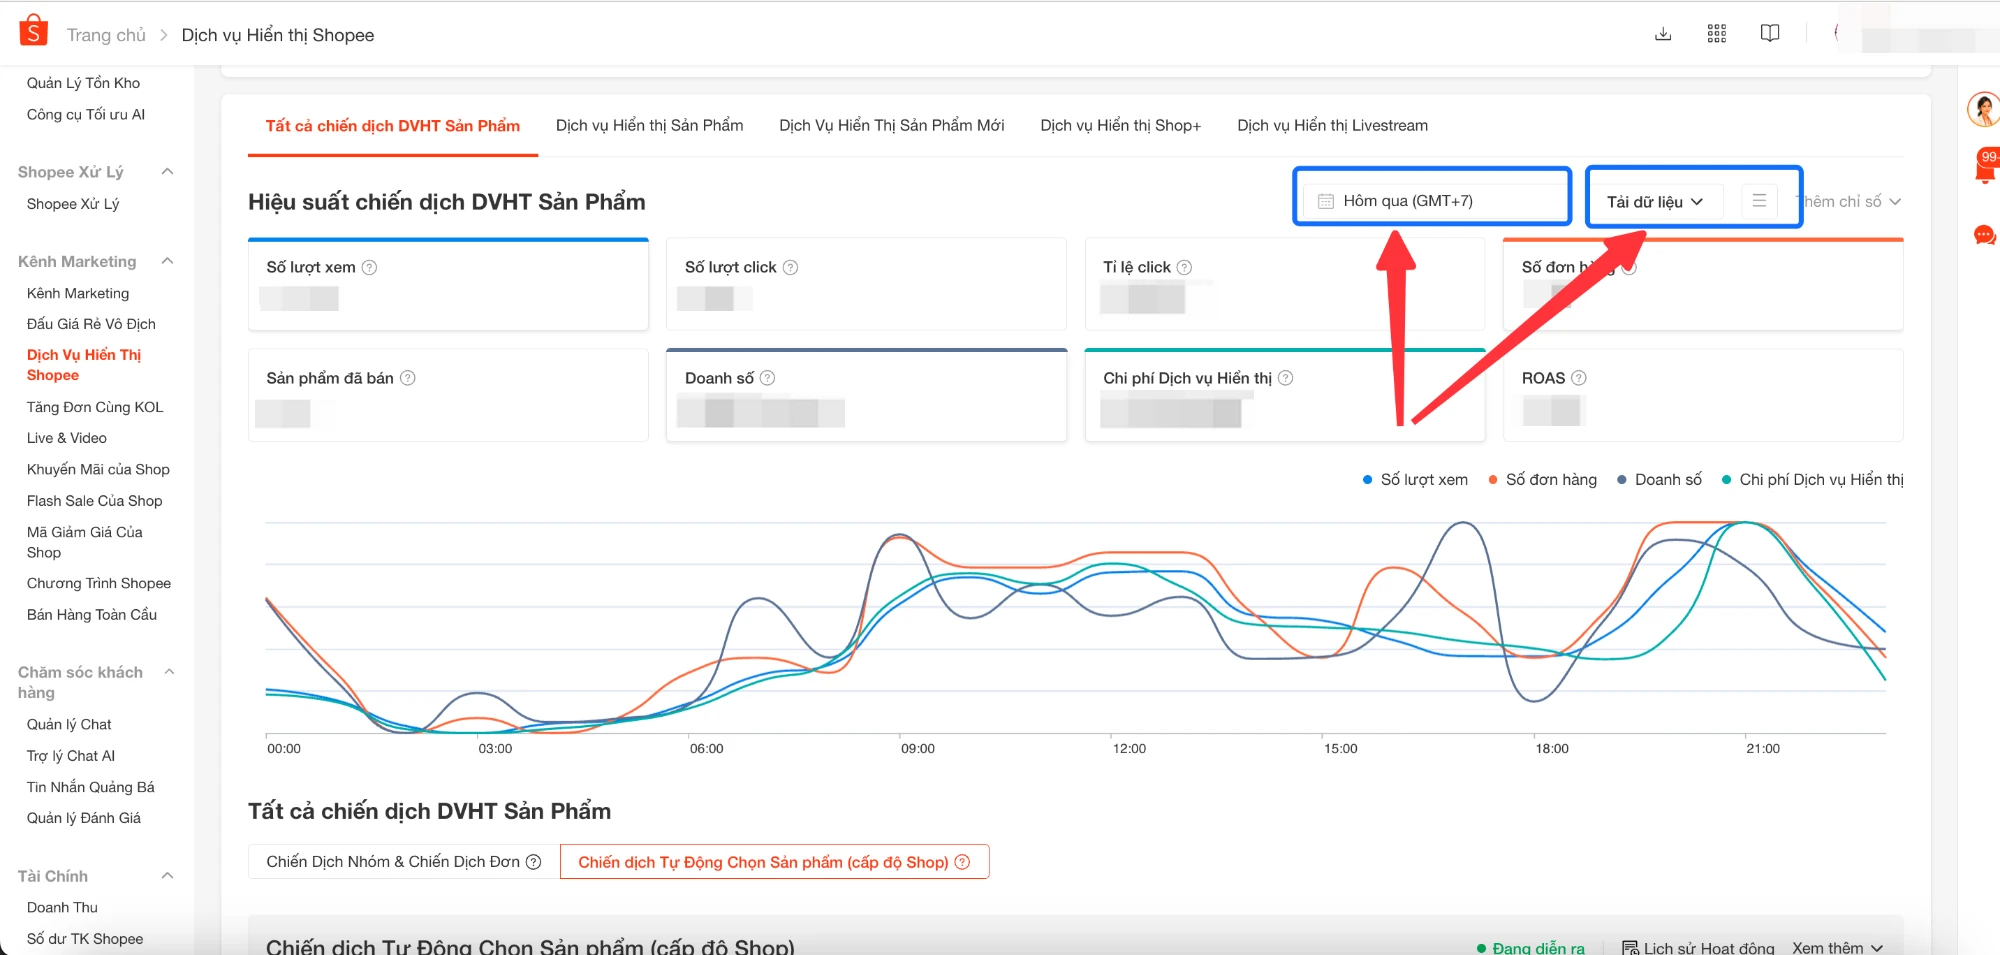Screen dimensions: 2000x955
Task: Click the help icon next to Số lượt xem
Action: pos(369,267)
